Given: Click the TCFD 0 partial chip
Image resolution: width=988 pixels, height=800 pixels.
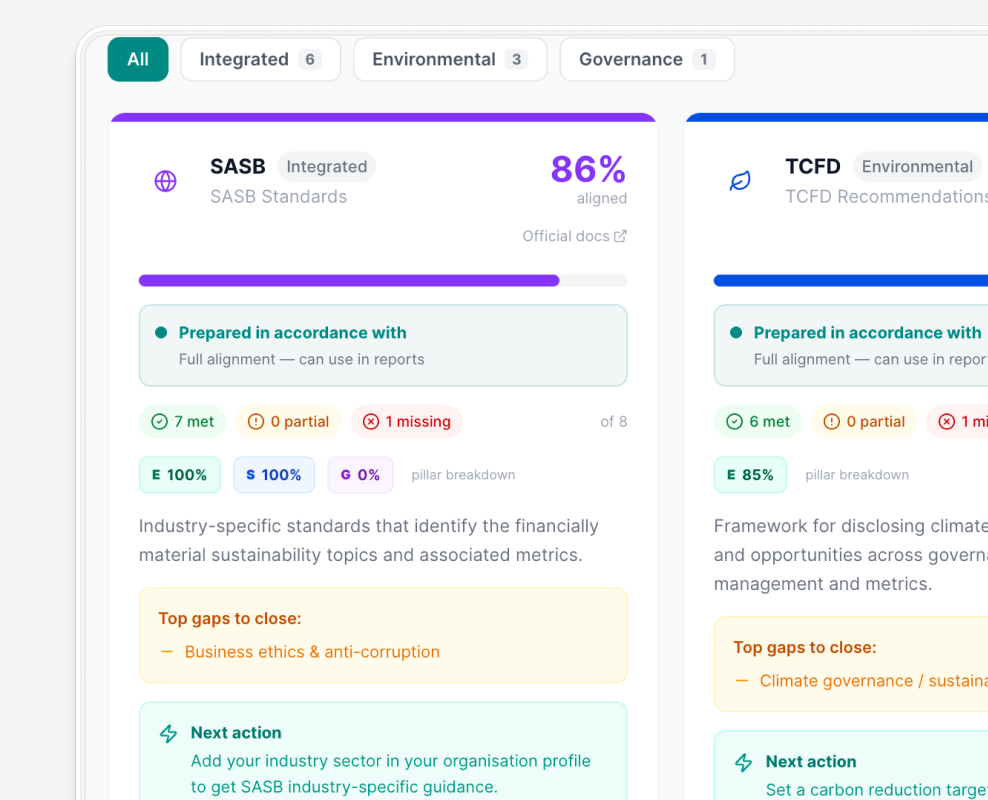Looking at the screenshot, I should [863, 421].
